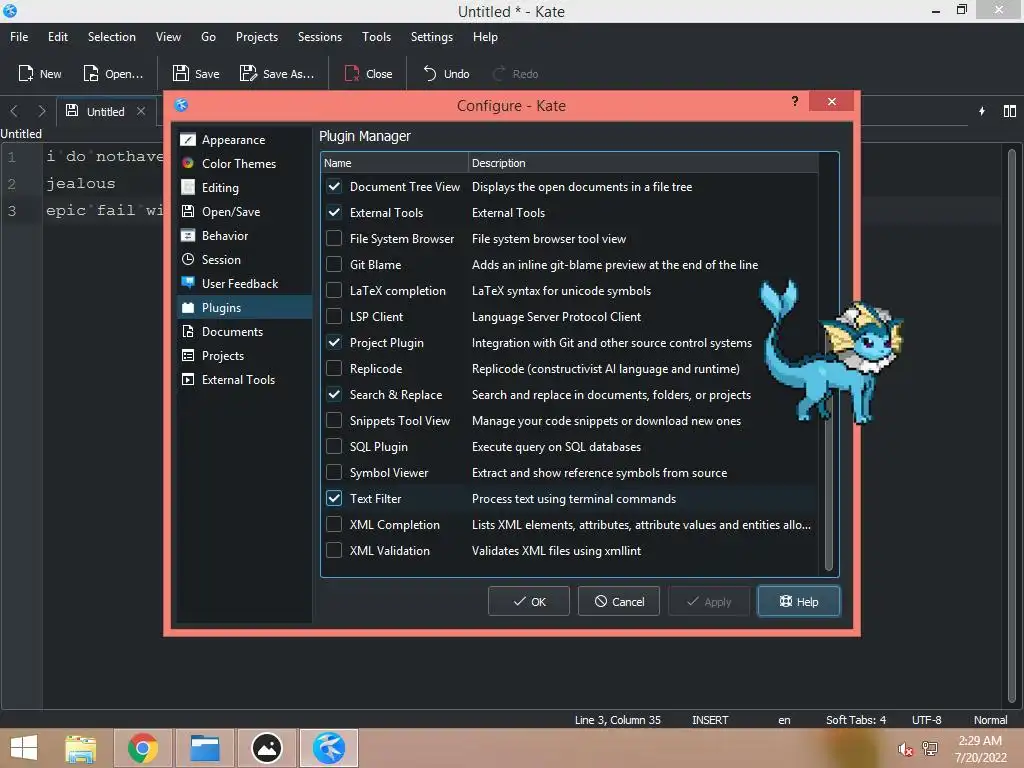Click the Redo toolbar icon

pyautogui.click(x=499, y=73)
